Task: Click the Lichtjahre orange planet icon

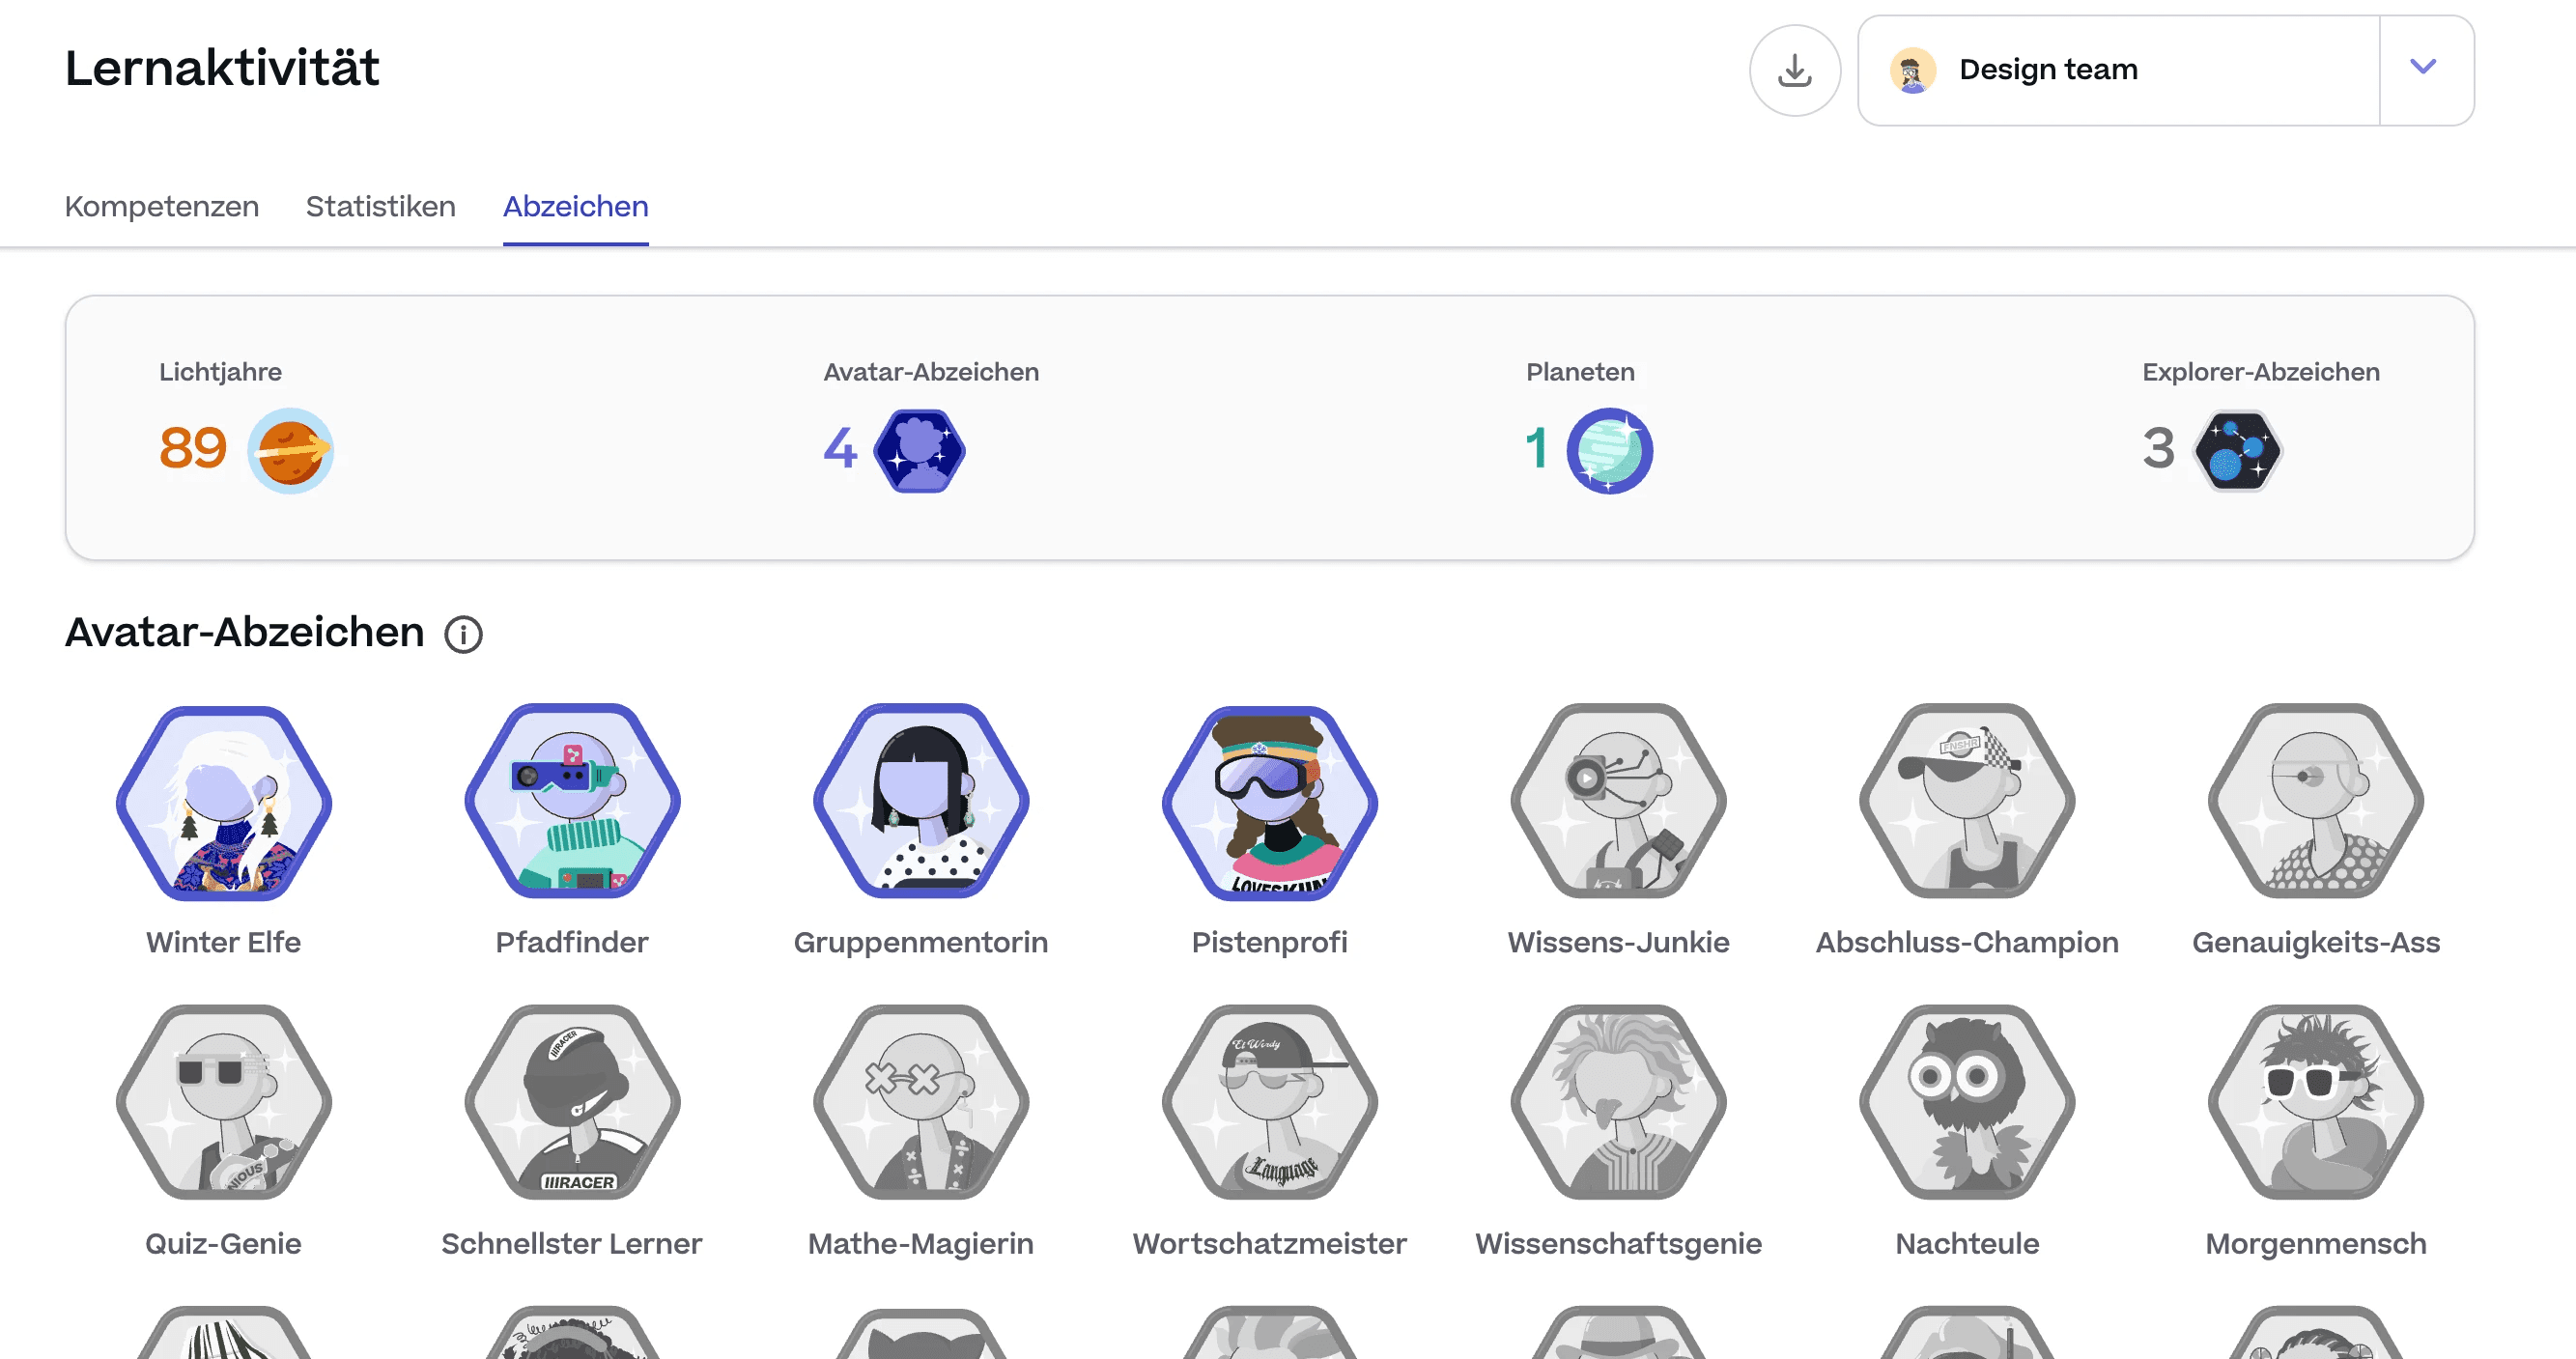Action: pos(290,450)
